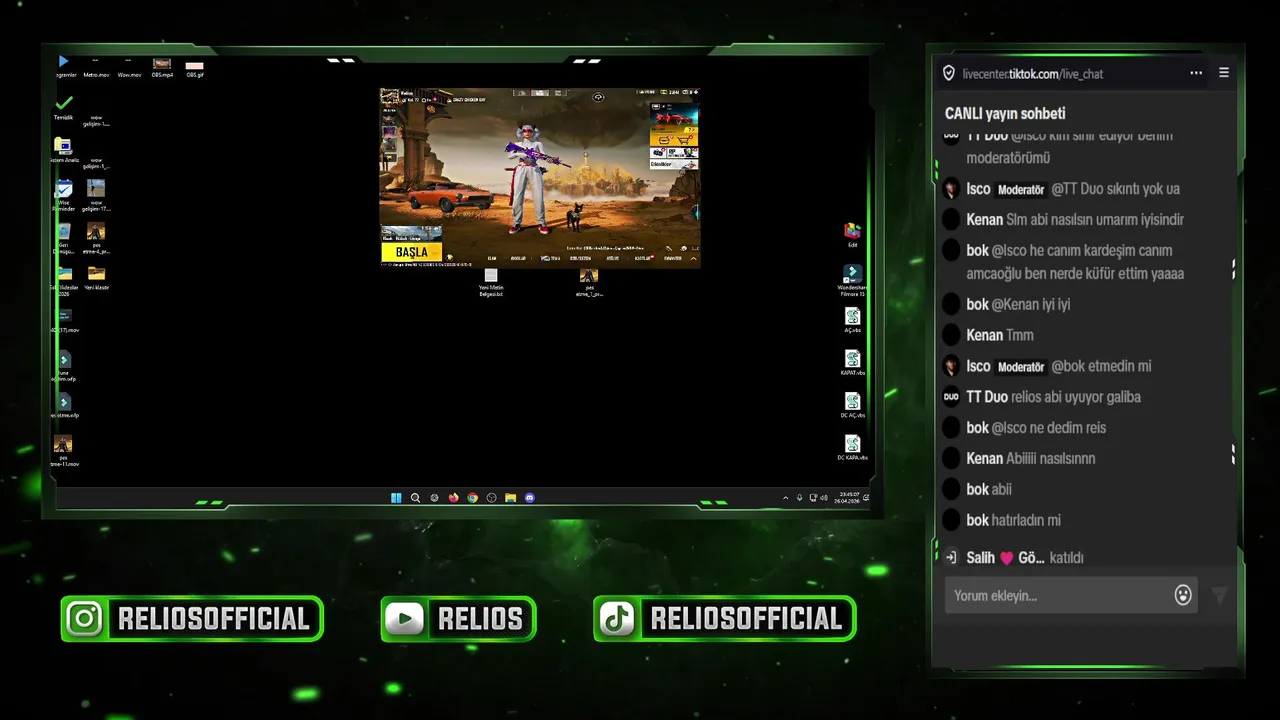Open the Edit app shortcut on desktop
Screen dimensions: 1280x720
tap(852, 235)
